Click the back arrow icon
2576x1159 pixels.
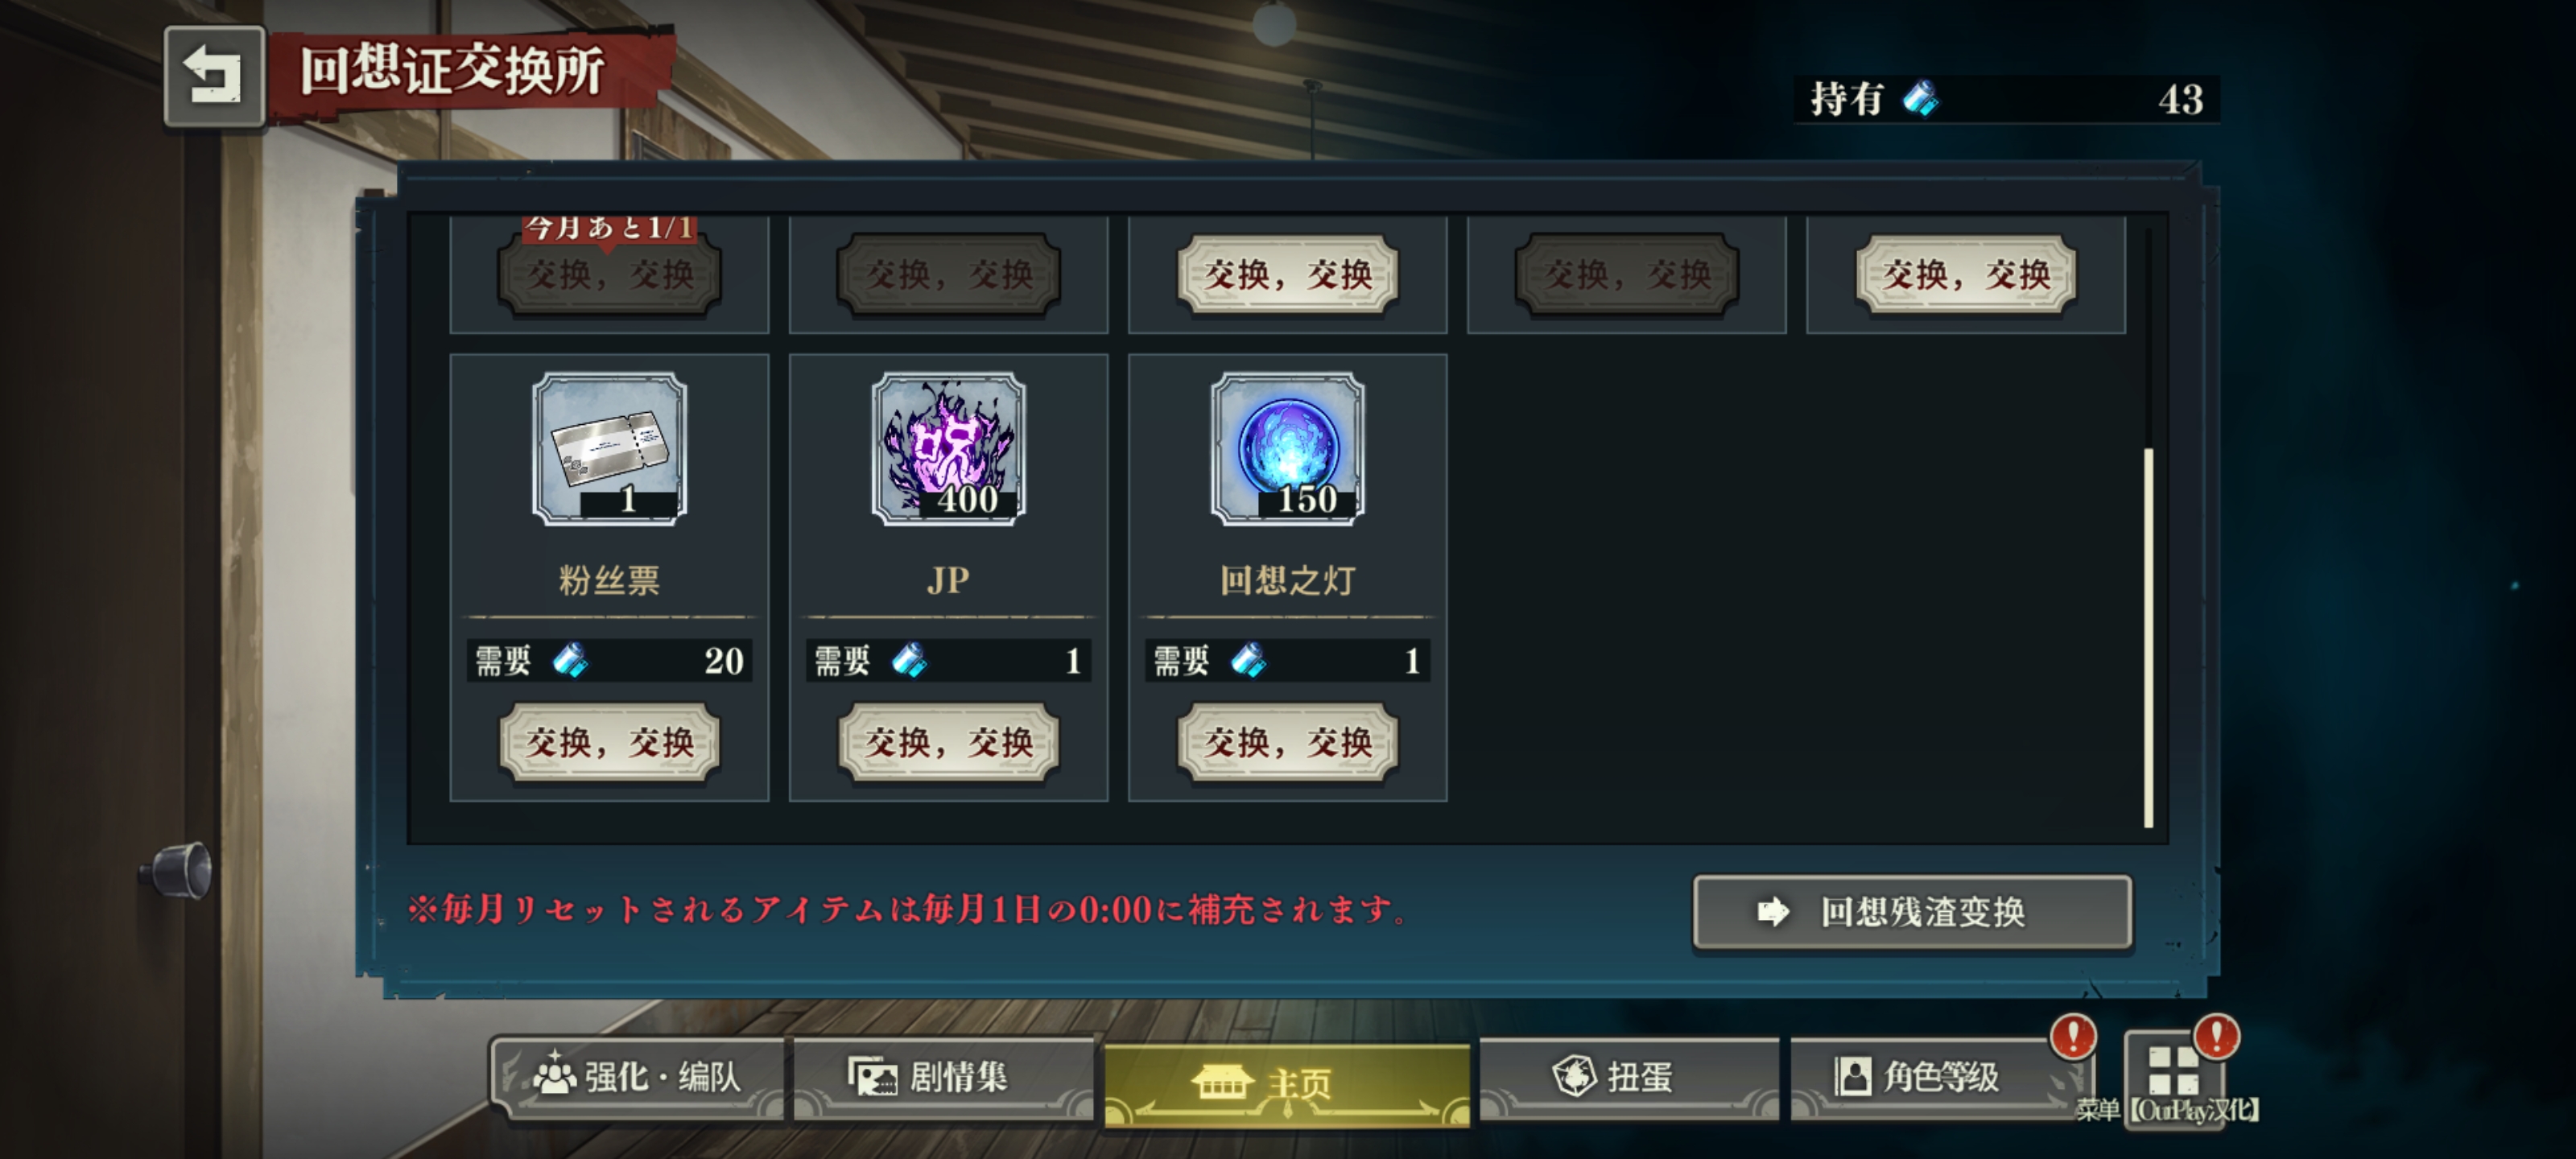click(214, 75)
